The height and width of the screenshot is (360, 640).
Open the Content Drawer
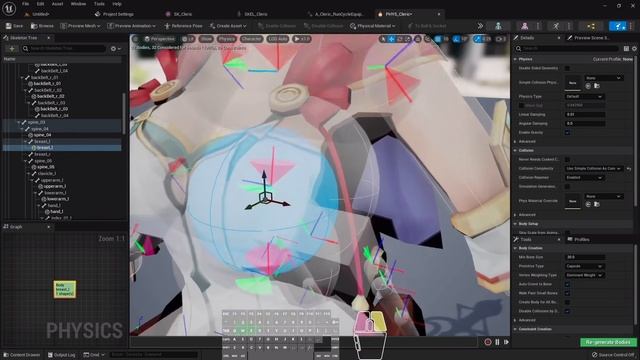21,355
